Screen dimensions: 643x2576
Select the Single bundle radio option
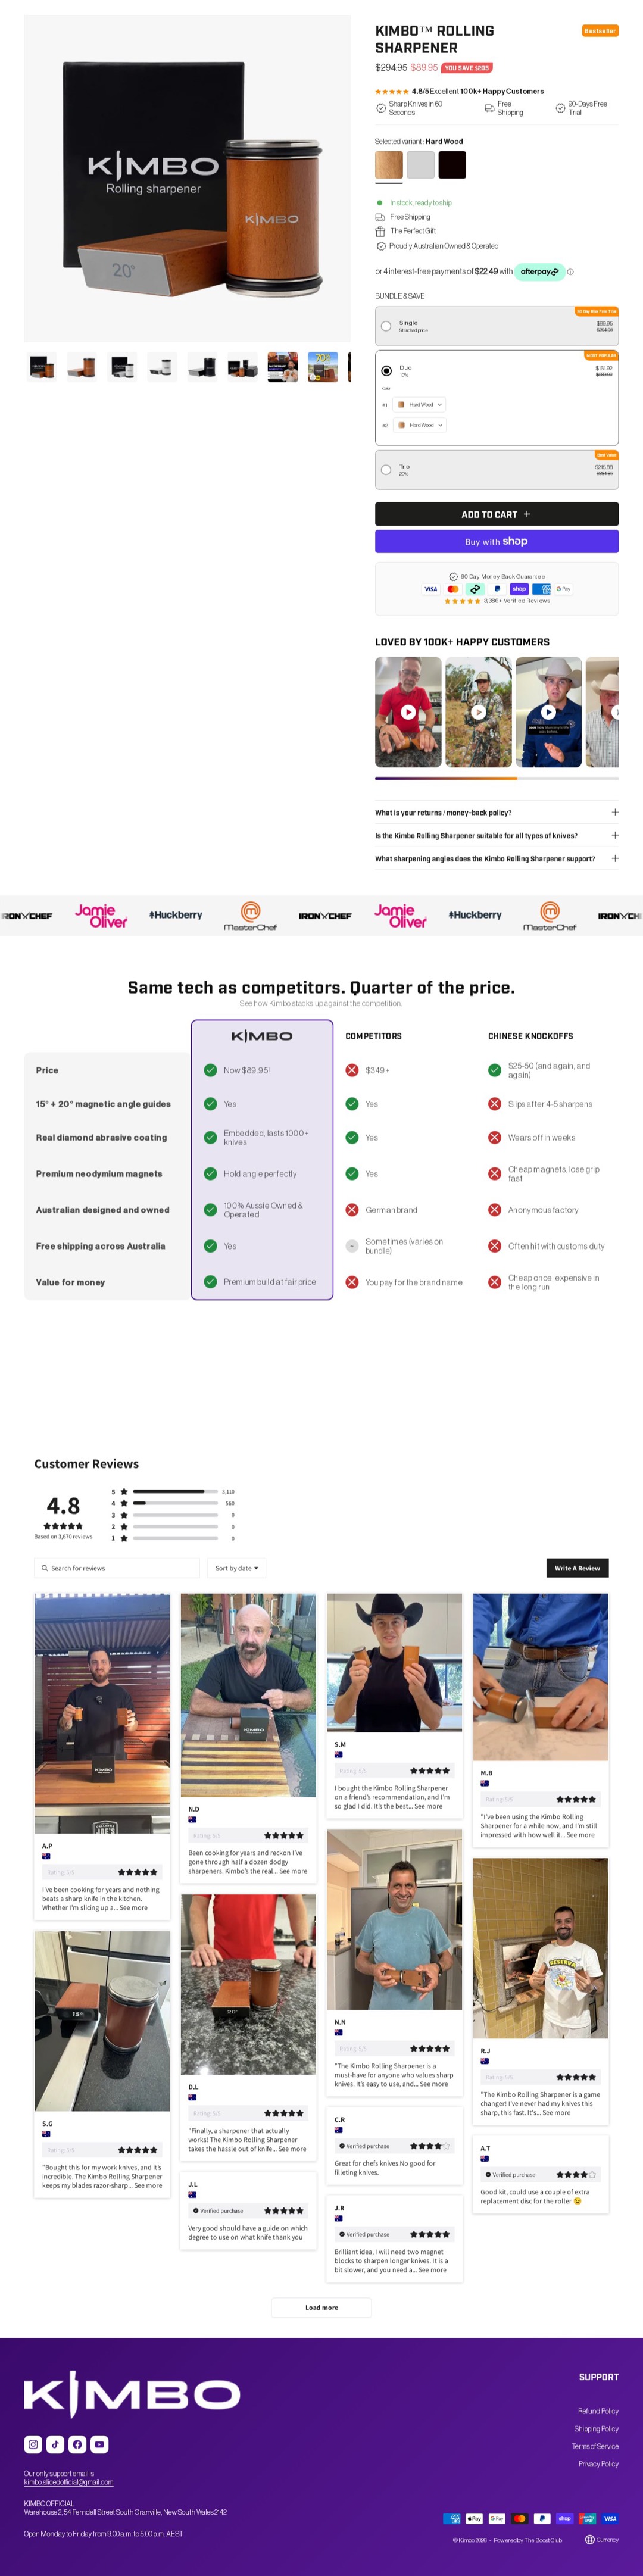[386, 326]
